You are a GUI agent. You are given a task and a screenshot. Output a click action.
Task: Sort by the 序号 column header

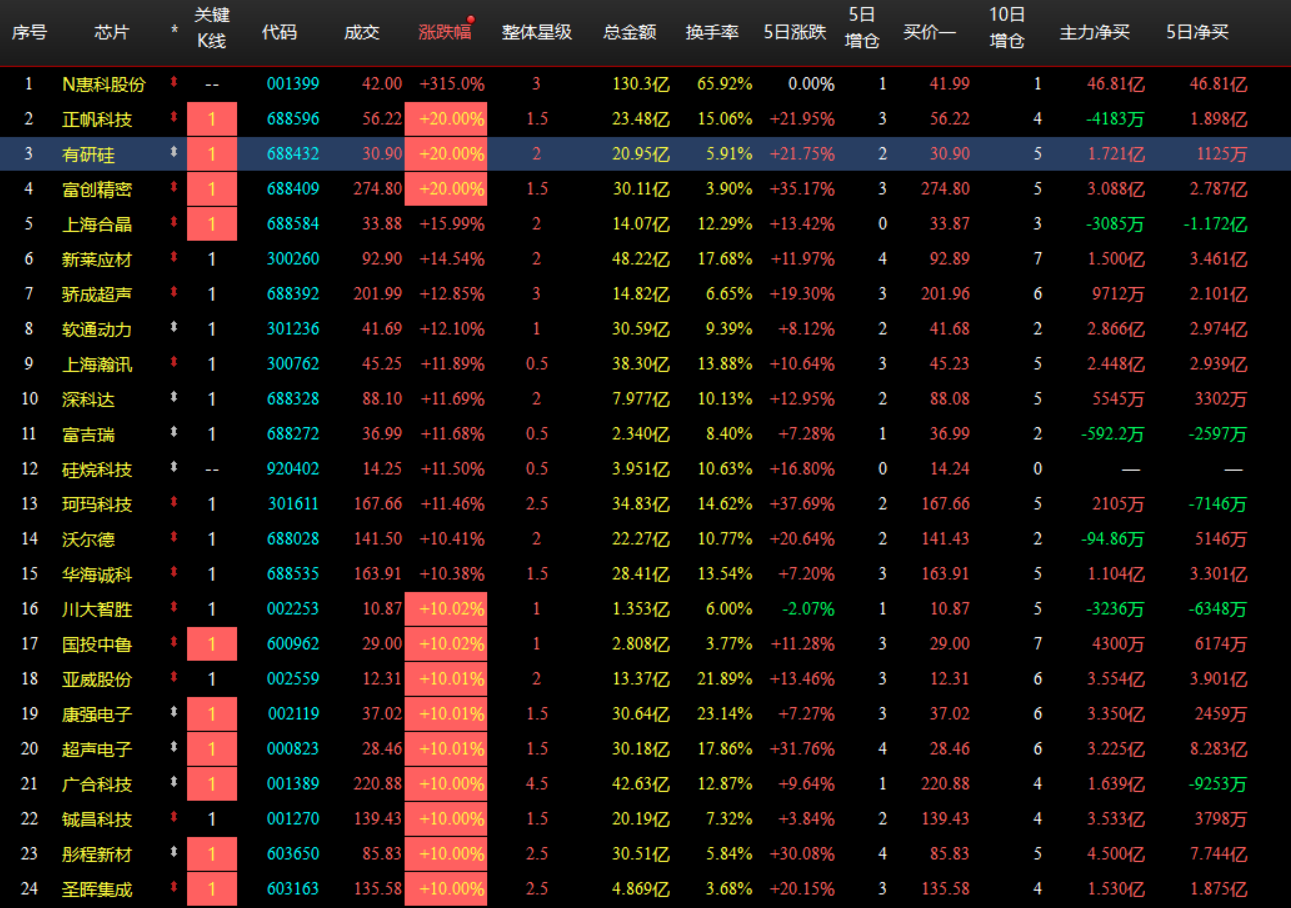[x=29, y=32]
